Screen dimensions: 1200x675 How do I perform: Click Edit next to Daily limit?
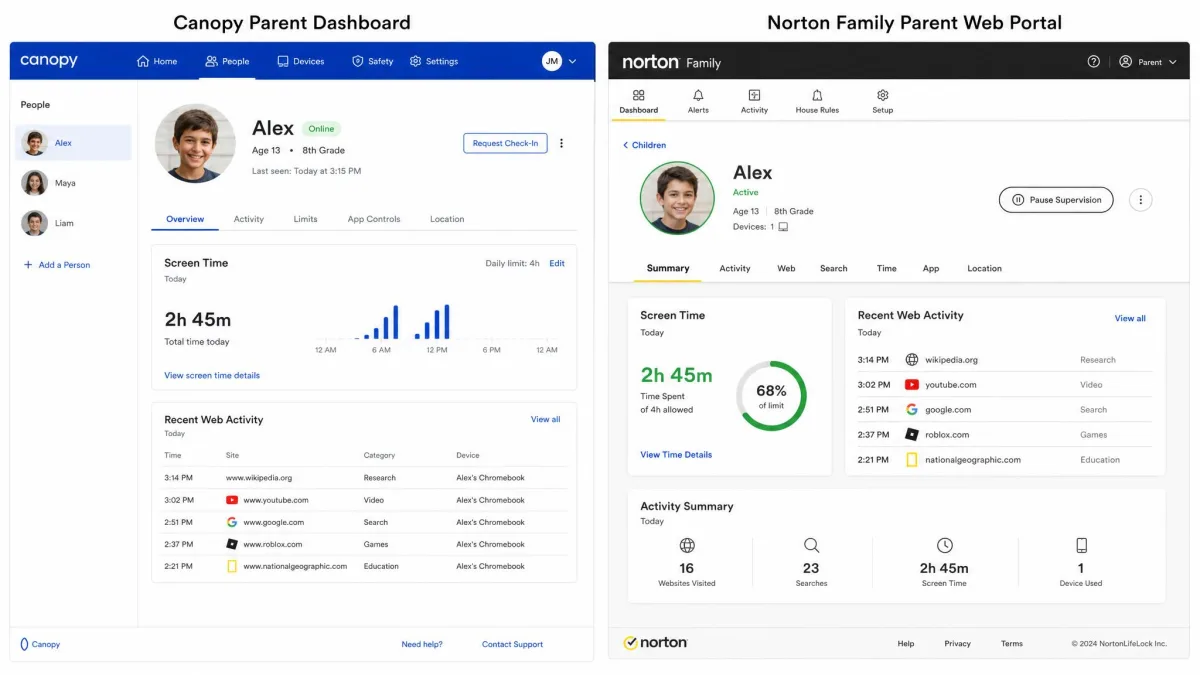click(x=557, y=263)
